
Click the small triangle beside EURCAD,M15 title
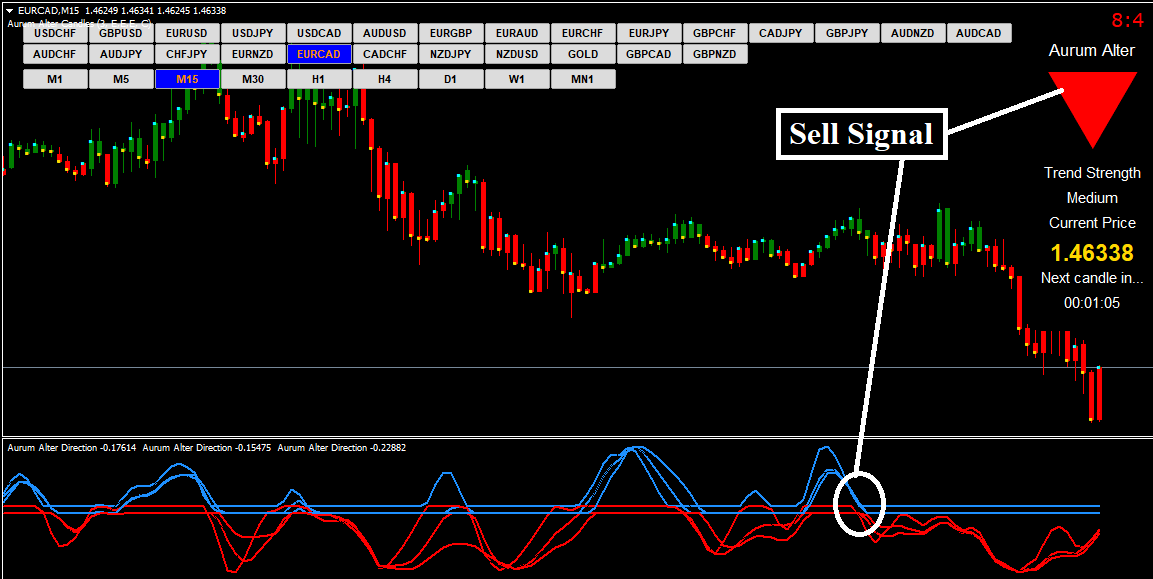9,10
